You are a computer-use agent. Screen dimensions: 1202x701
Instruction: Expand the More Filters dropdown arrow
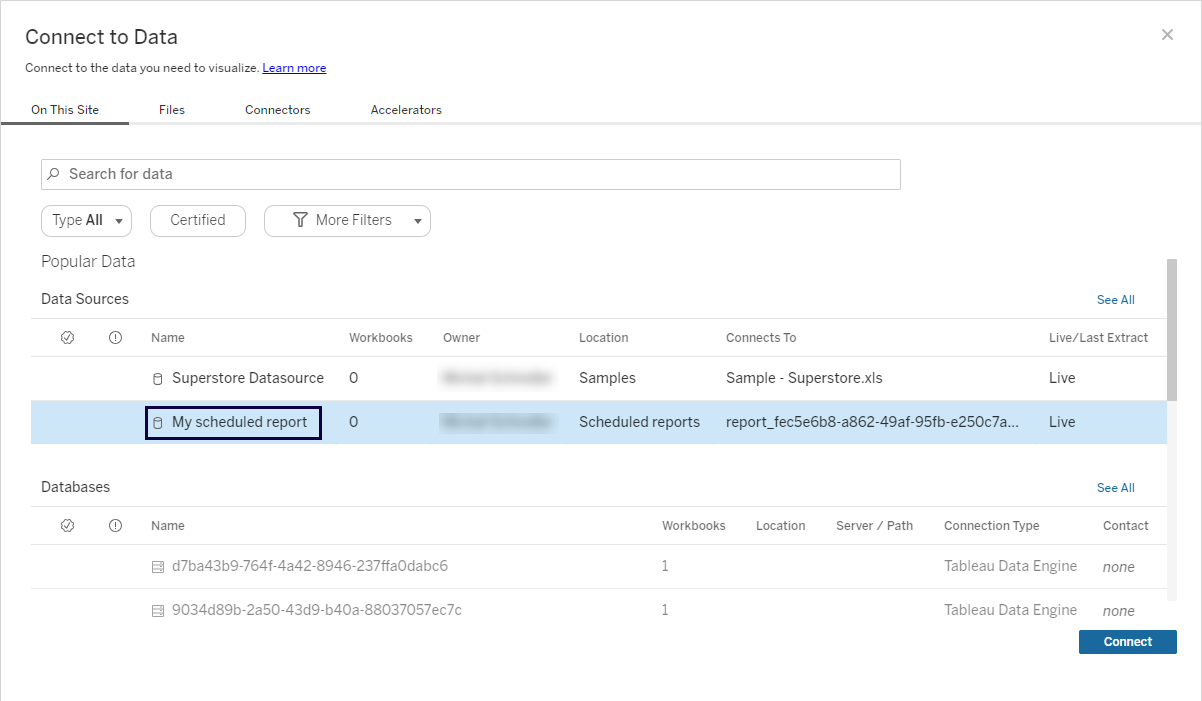tap(417, 221)
